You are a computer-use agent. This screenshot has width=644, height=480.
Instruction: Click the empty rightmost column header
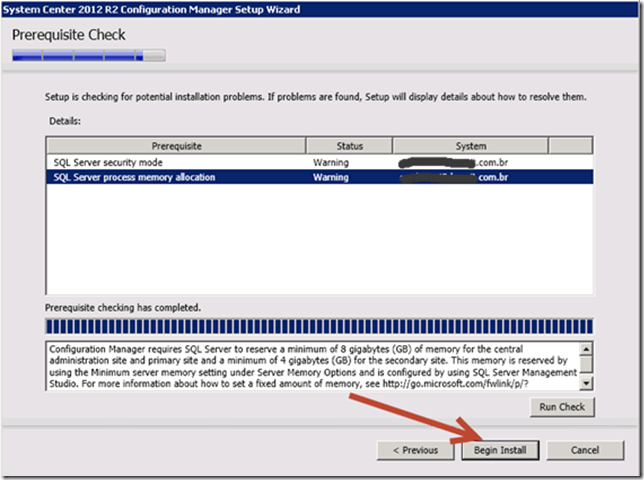pos(571,145)
